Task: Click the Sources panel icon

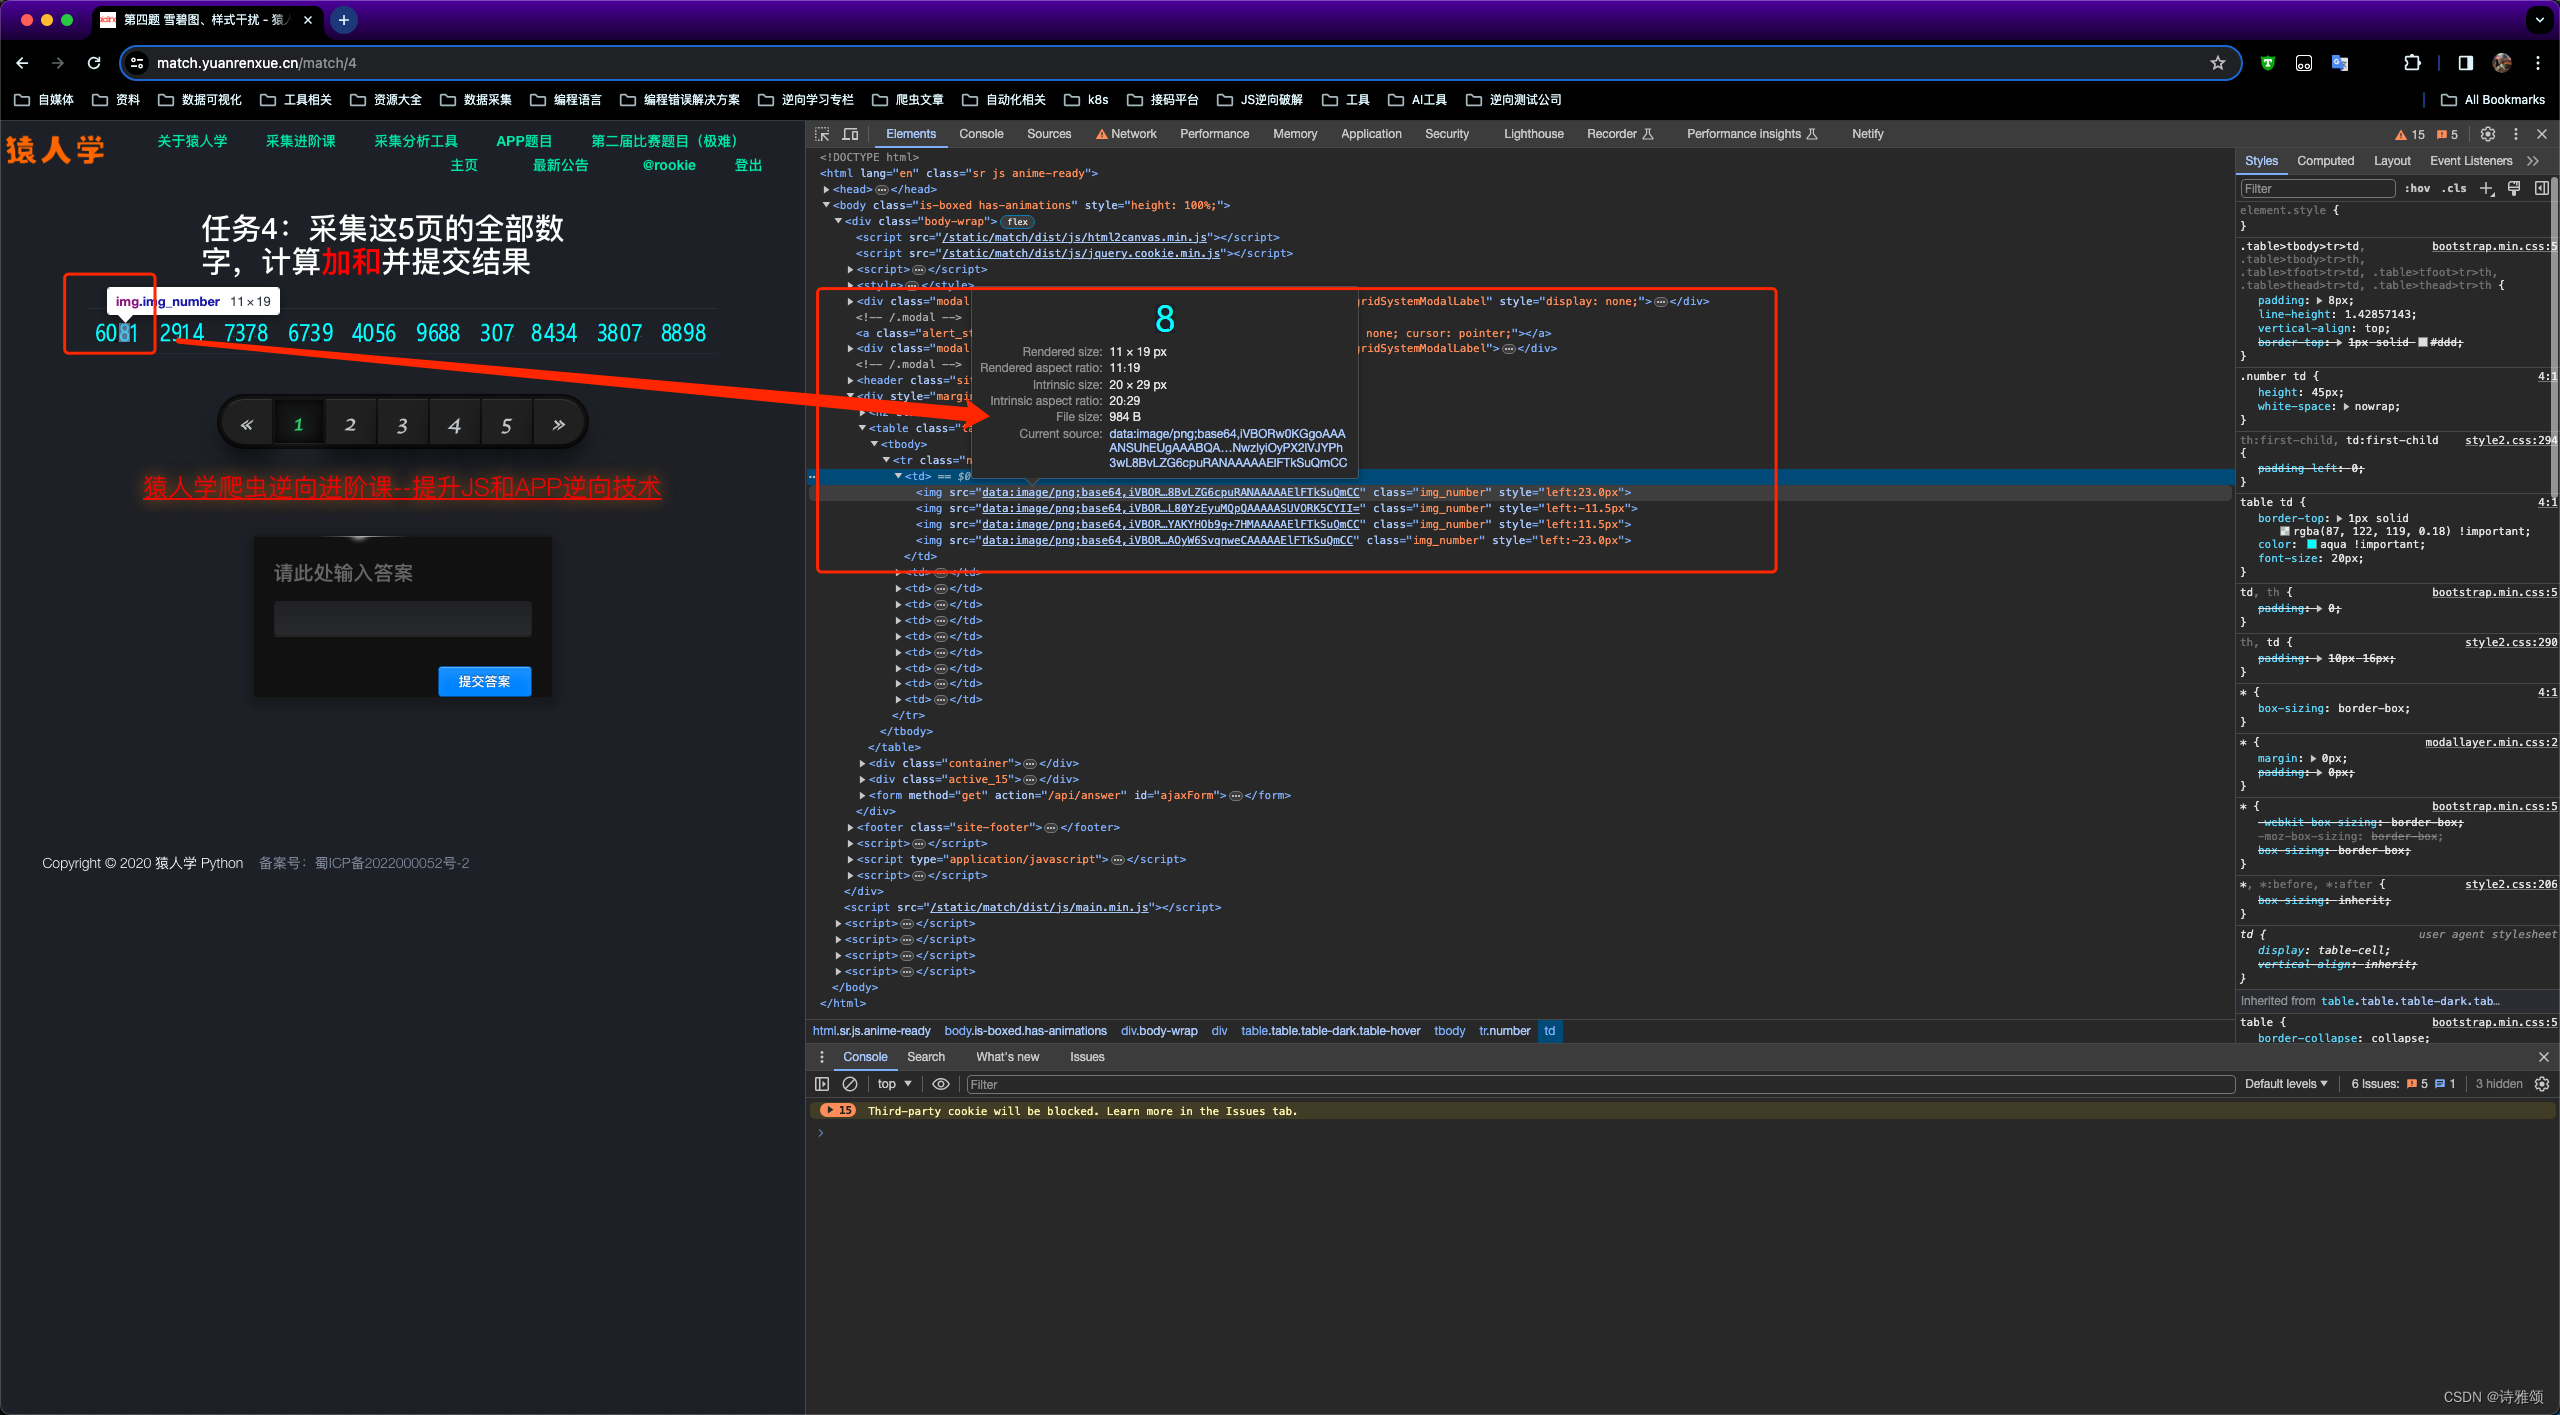Action: (x=1046, y=134)
